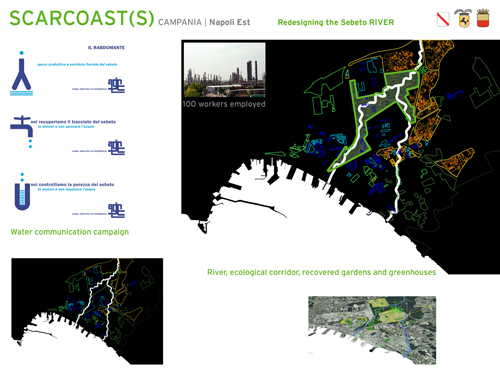Click the red diagonal-stripe Campania crest
Image resolution: width=500 pixels, height=375 pixels.
pyautogui.click(x=443, y=19)
